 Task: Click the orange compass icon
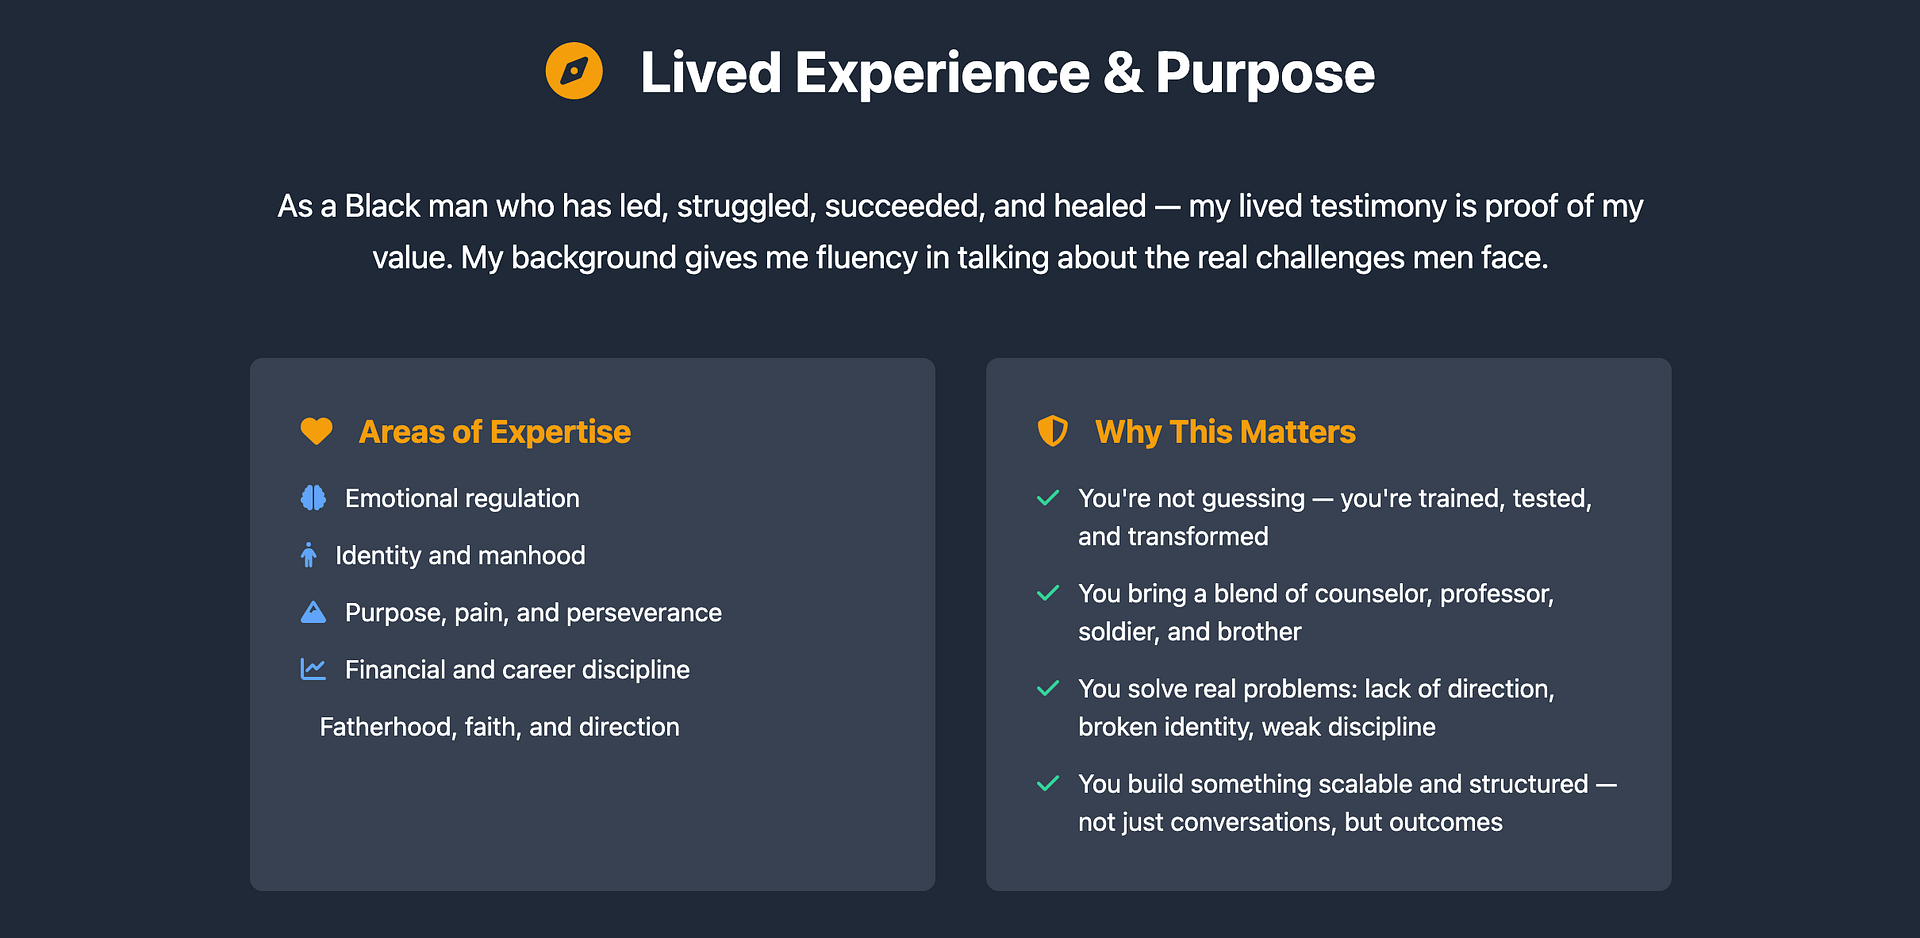(x=574, y=71)
